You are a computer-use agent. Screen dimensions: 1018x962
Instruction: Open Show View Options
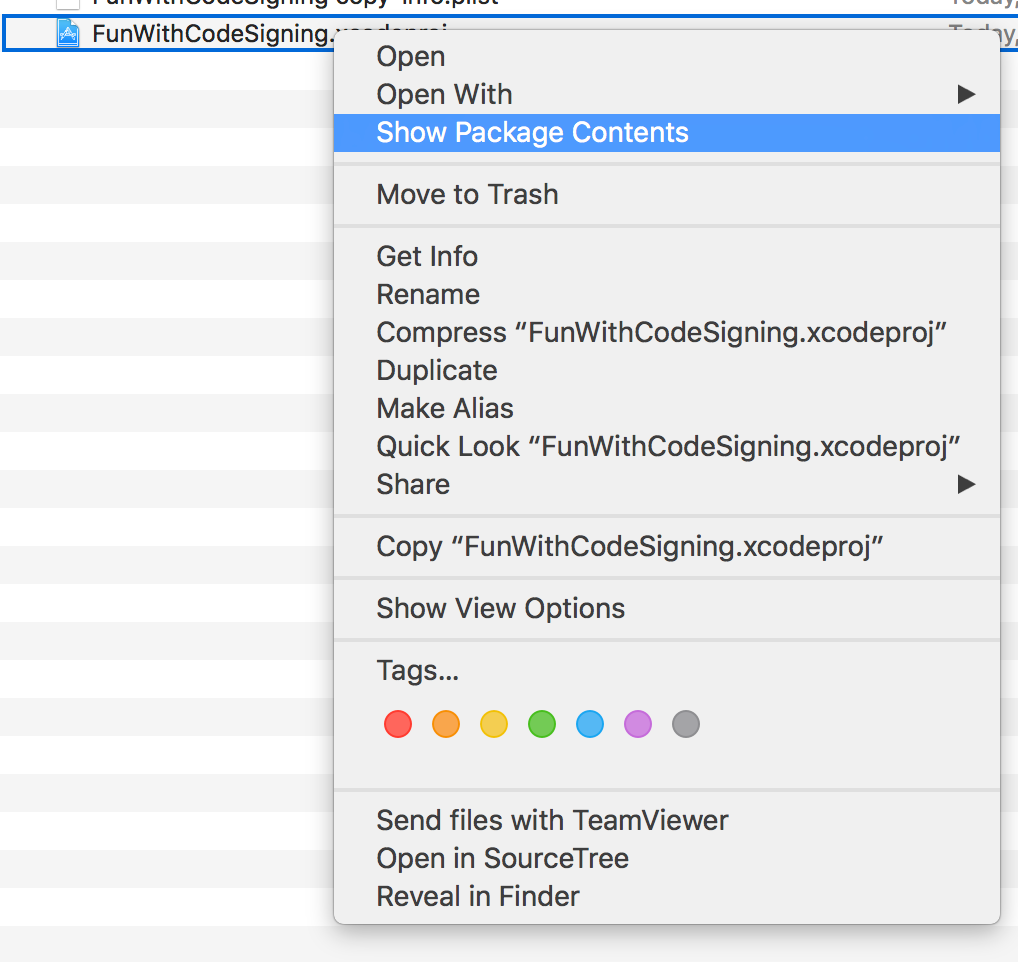tap(500, 609)
